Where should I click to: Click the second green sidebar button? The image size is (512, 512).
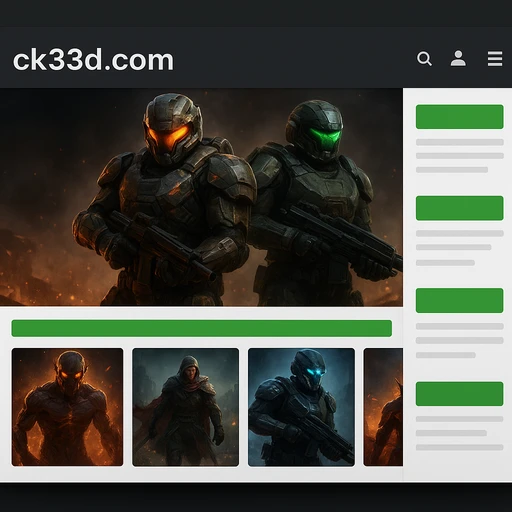(460, 208)
